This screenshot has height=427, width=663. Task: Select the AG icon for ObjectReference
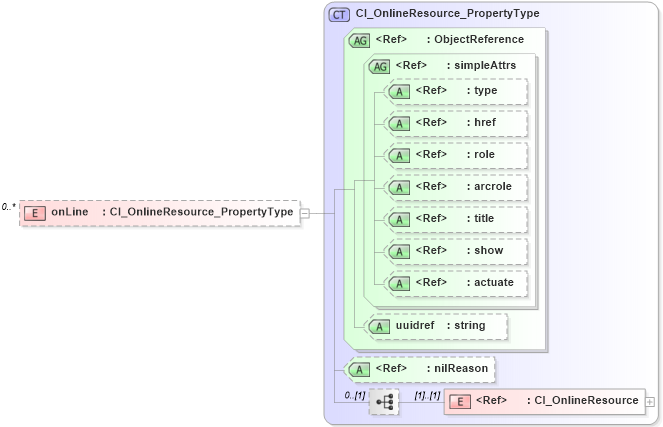click(359, 41)
